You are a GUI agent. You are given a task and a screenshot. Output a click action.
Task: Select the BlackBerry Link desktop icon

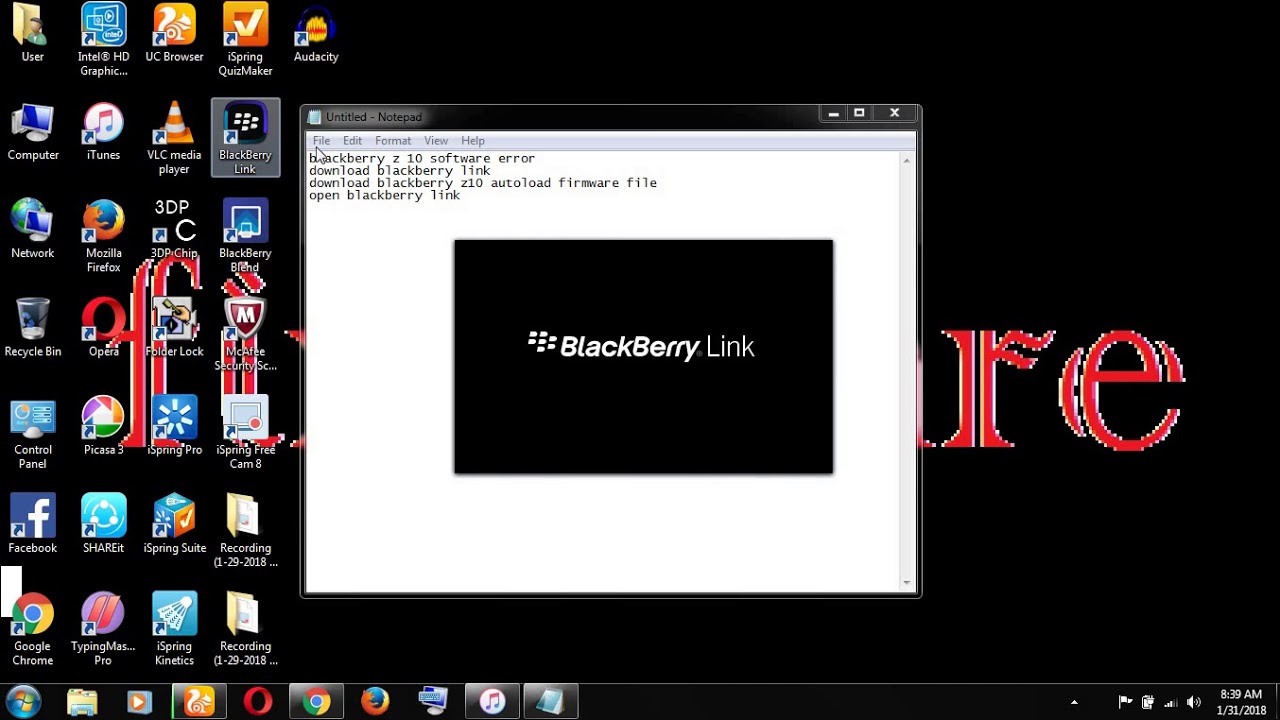pos(245,138)
